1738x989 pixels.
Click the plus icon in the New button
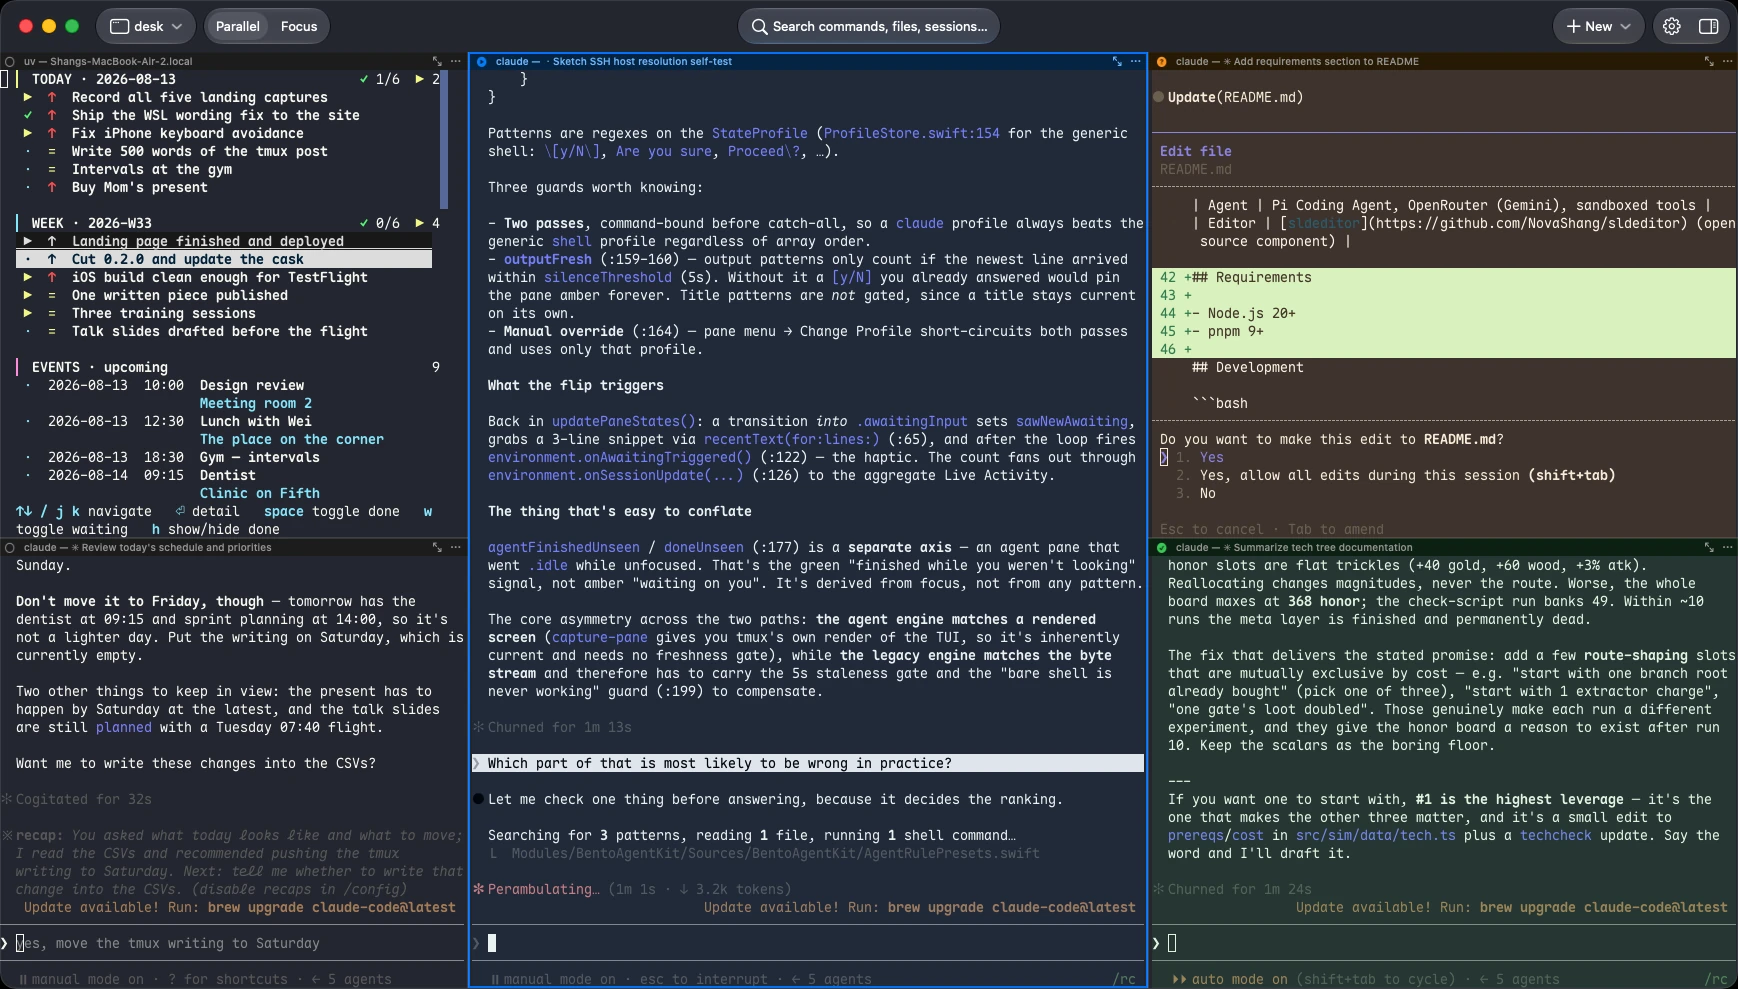[1573, 27]
